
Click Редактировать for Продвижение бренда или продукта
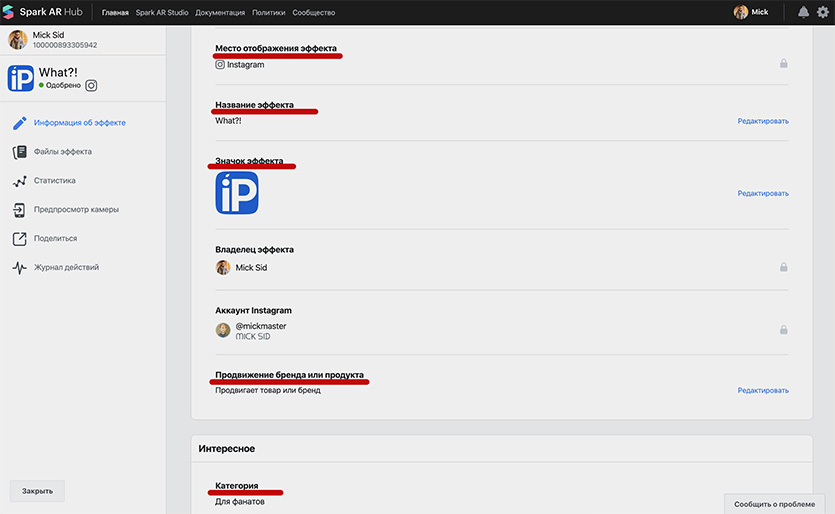(x=763, y=390)
